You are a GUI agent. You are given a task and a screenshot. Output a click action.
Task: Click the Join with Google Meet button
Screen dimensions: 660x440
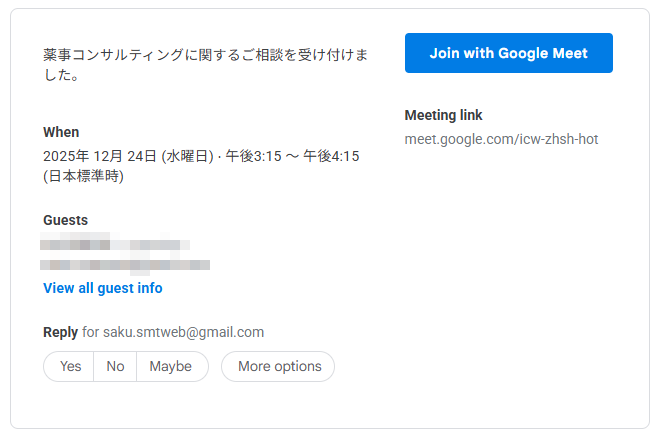[508, 53]
